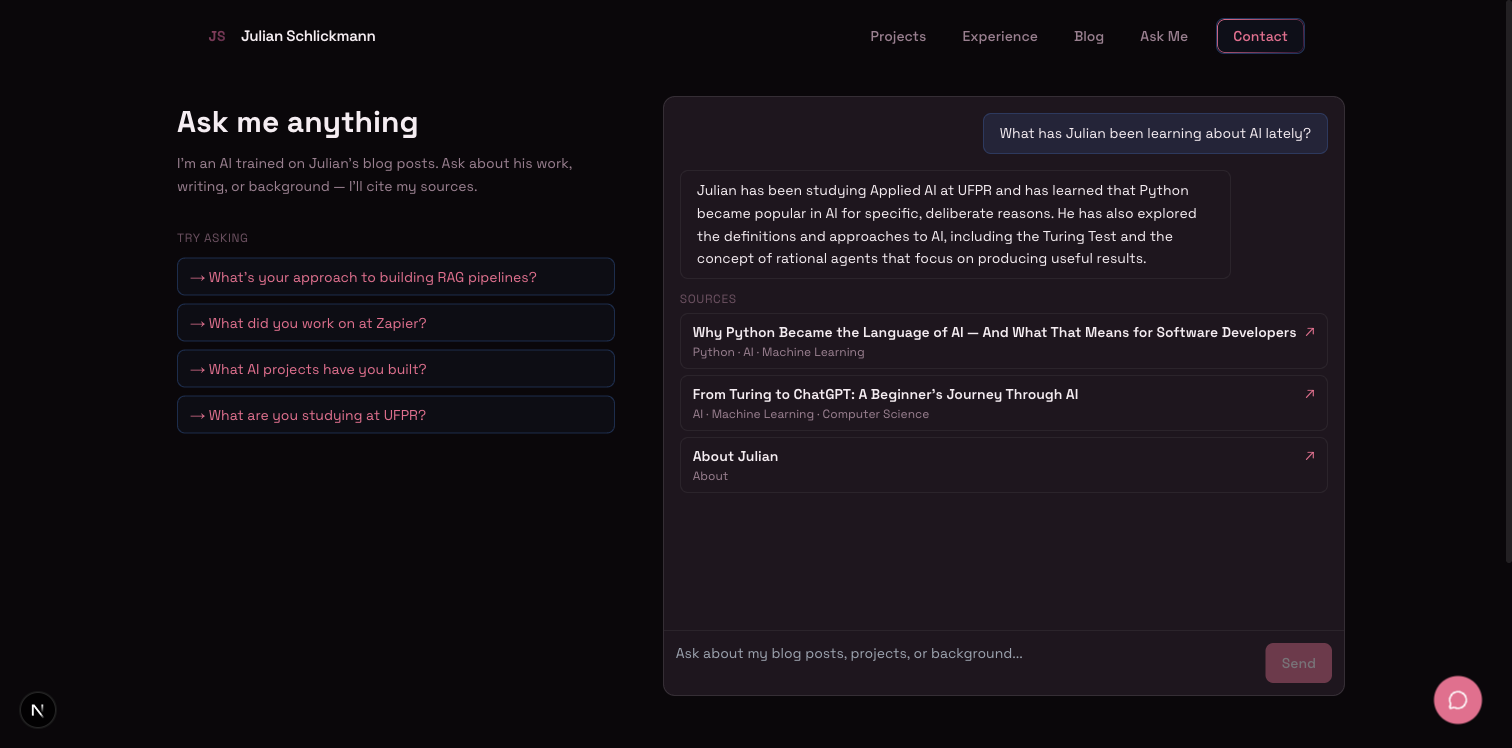1512x748 pixels.
Task: Click the page vertical scrollbar
Action: pos(1508,280)
